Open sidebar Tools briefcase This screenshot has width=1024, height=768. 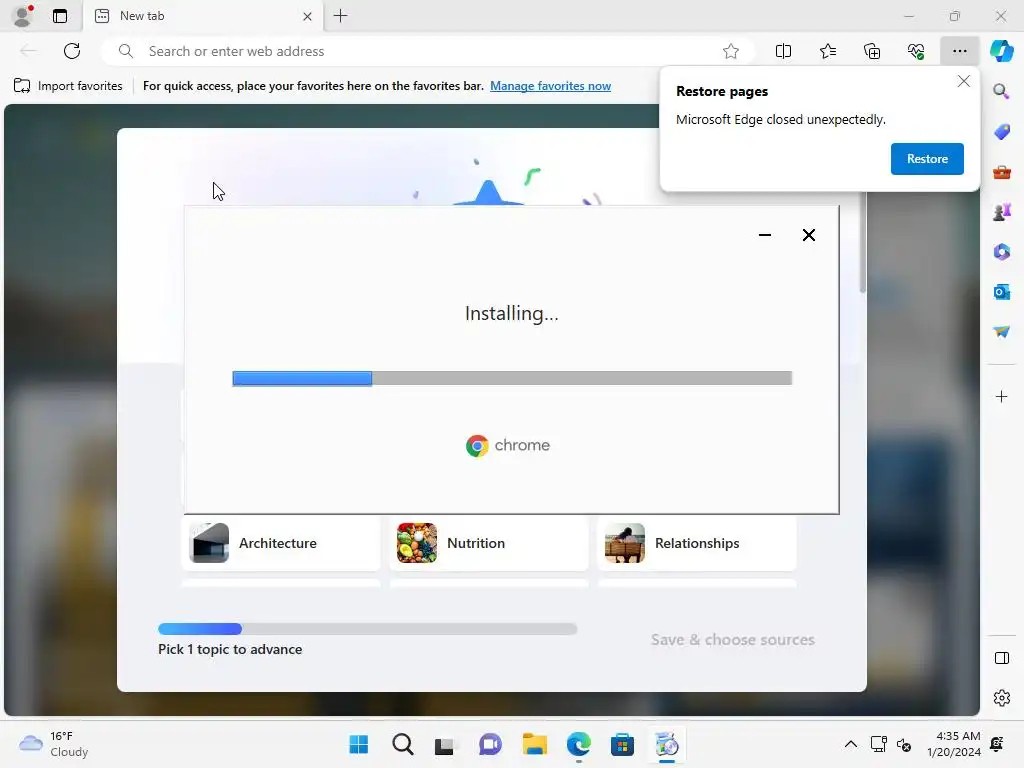coord(1001,172)
